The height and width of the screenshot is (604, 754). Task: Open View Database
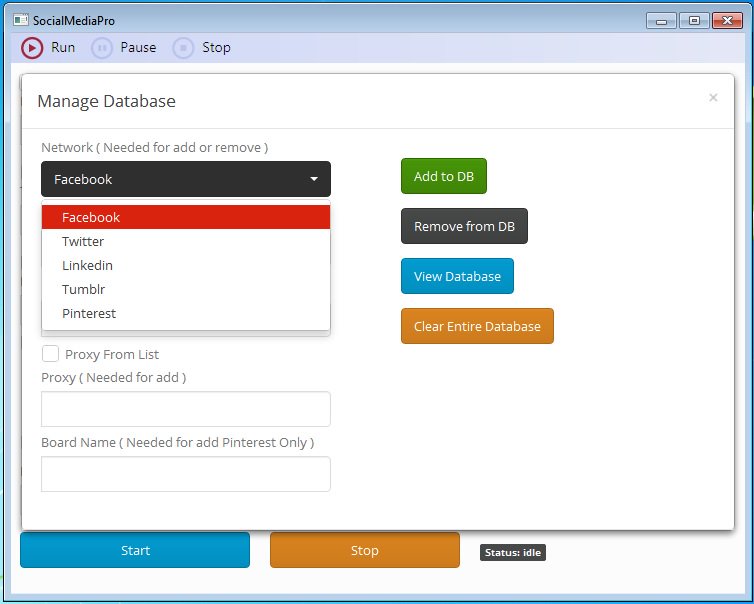tap(457, 276)
